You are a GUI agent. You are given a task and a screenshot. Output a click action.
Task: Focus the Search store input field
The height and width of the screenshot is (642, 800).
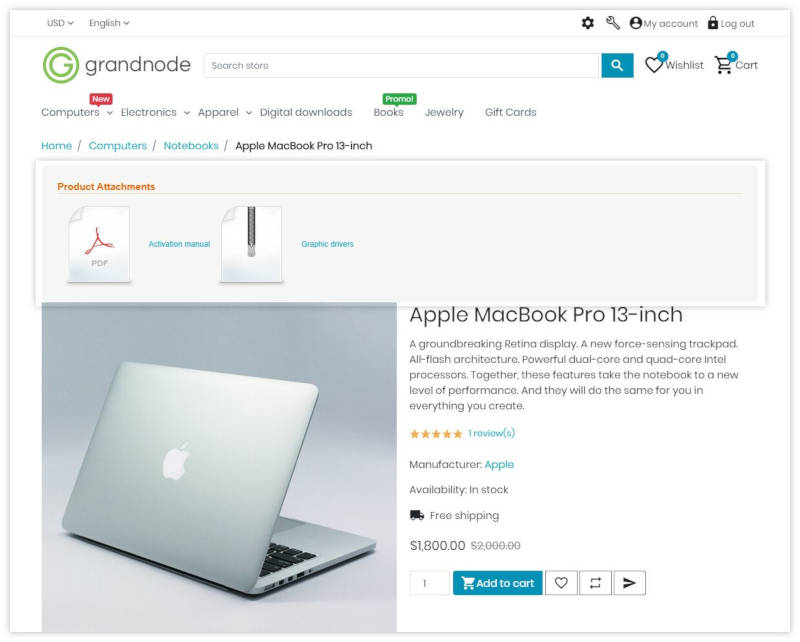pyautogui.click(x=402, y=65)
